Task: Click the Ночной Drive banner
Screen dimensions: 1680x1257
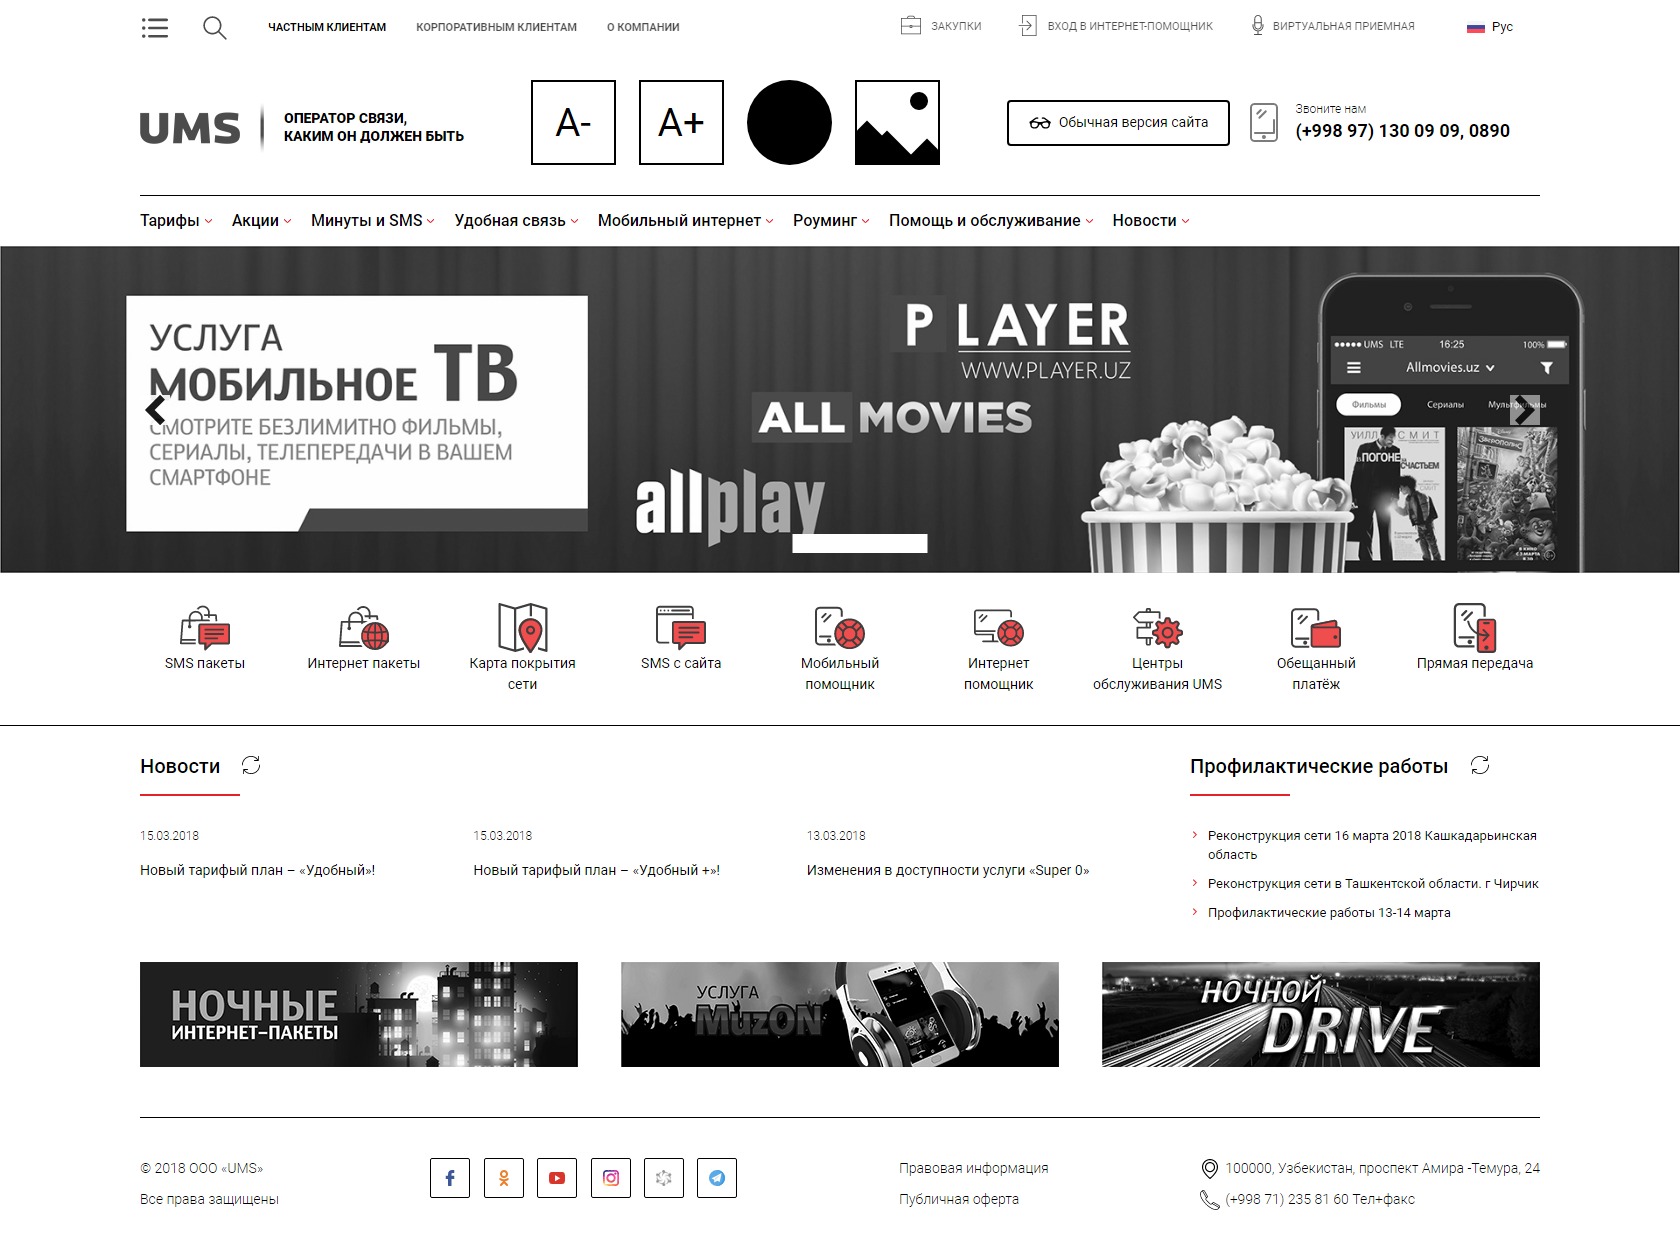Action: point(1321,1014)
